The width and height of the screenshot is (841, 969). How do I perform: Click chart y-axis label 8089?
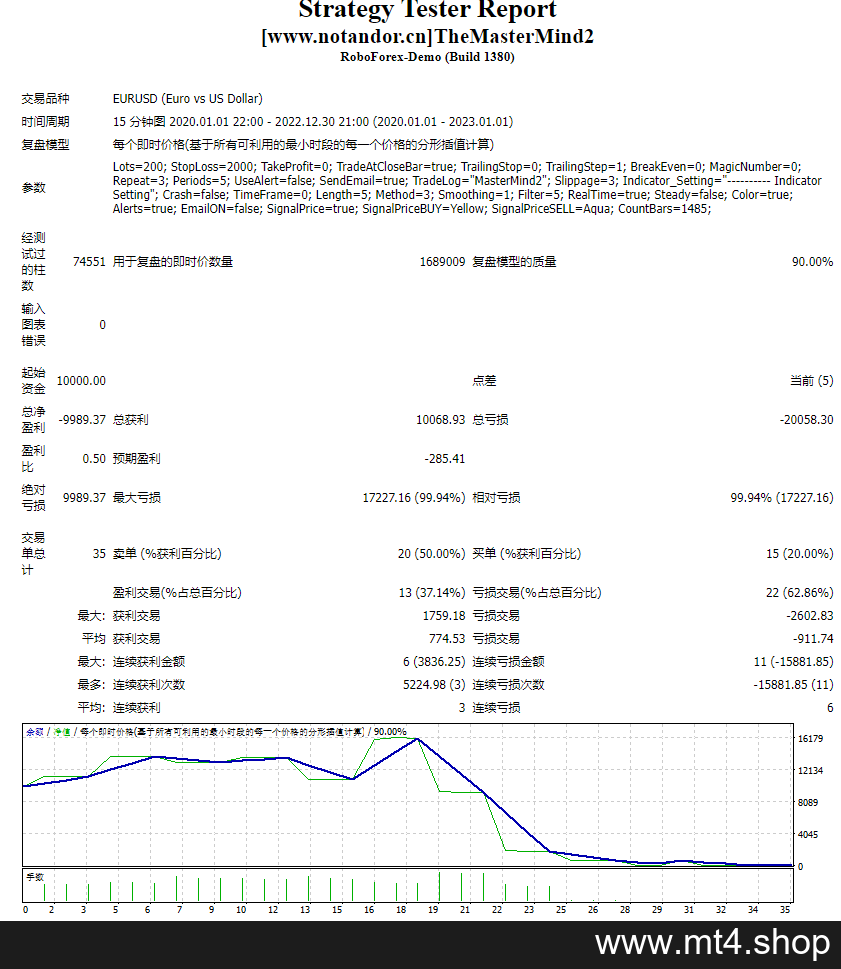pyautogui.click(x=808, y=803)
